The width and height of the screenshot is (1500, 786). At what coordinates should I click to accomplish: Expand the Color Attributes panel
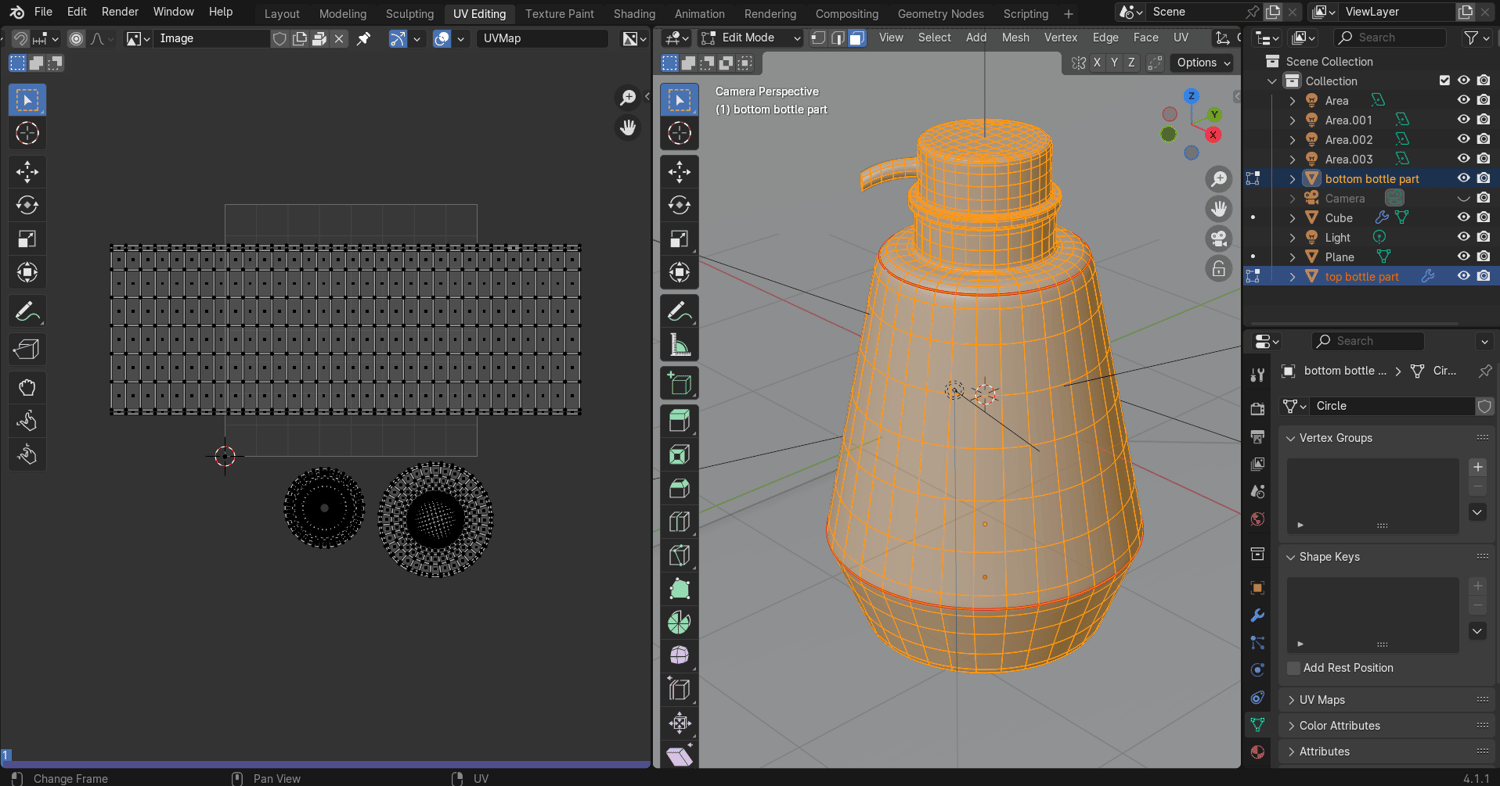pos(1338,726)
